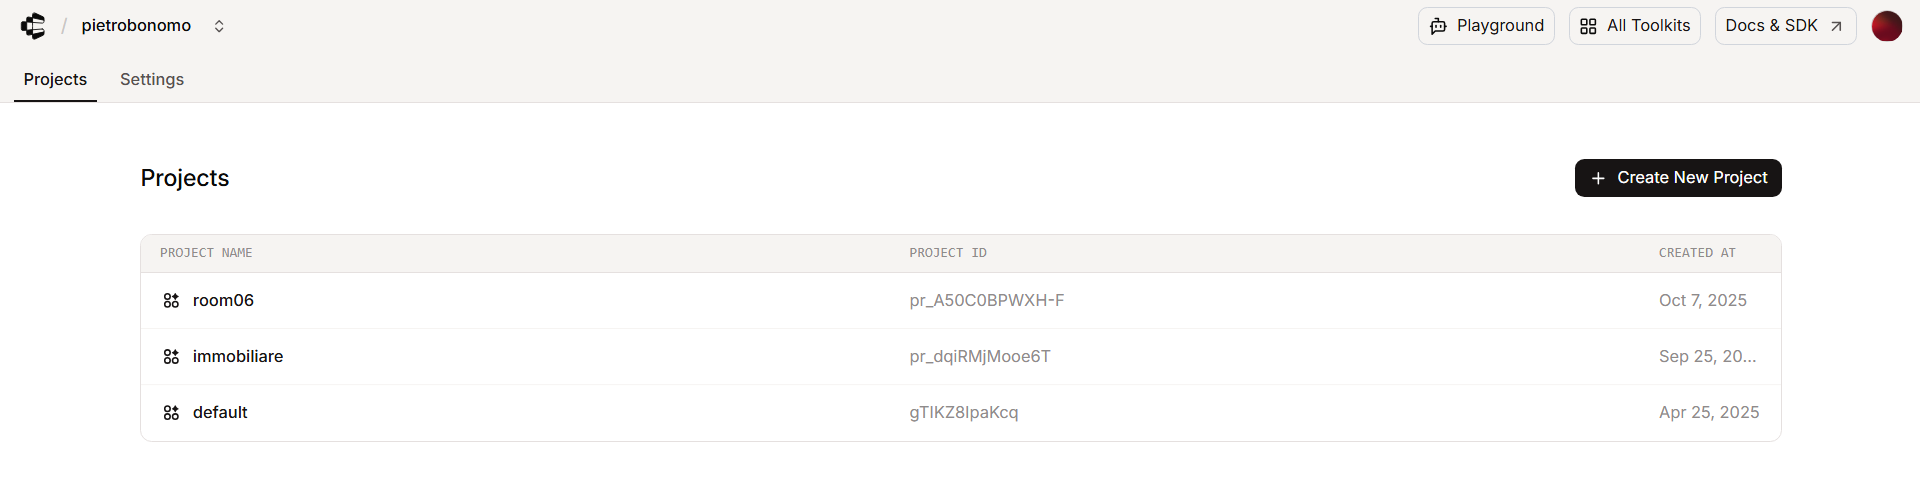Open the default project

(x=220, y=413)
